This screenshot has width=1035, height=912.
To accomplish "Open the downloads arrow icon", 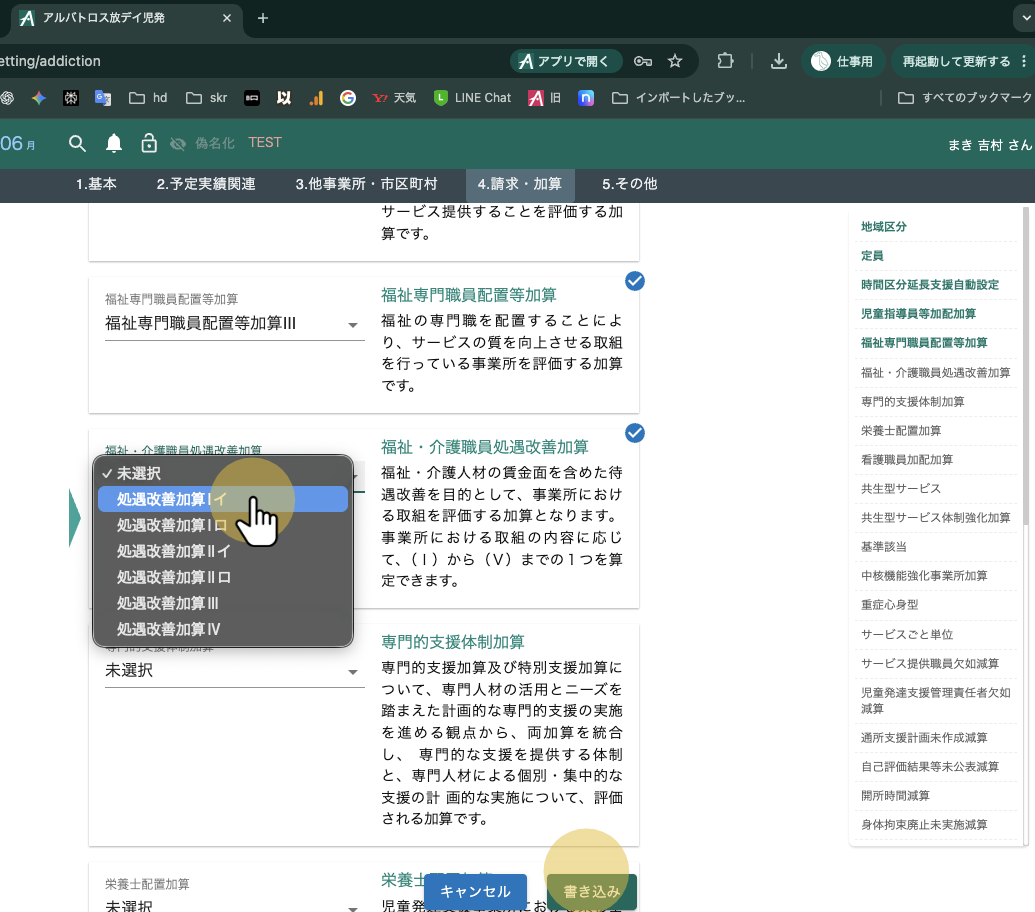I will coord(779,61).
